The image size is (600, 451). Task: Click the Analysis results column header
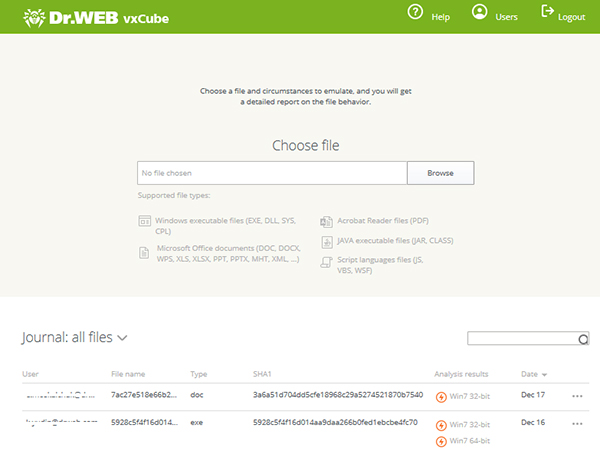click(x=461, y=374)
